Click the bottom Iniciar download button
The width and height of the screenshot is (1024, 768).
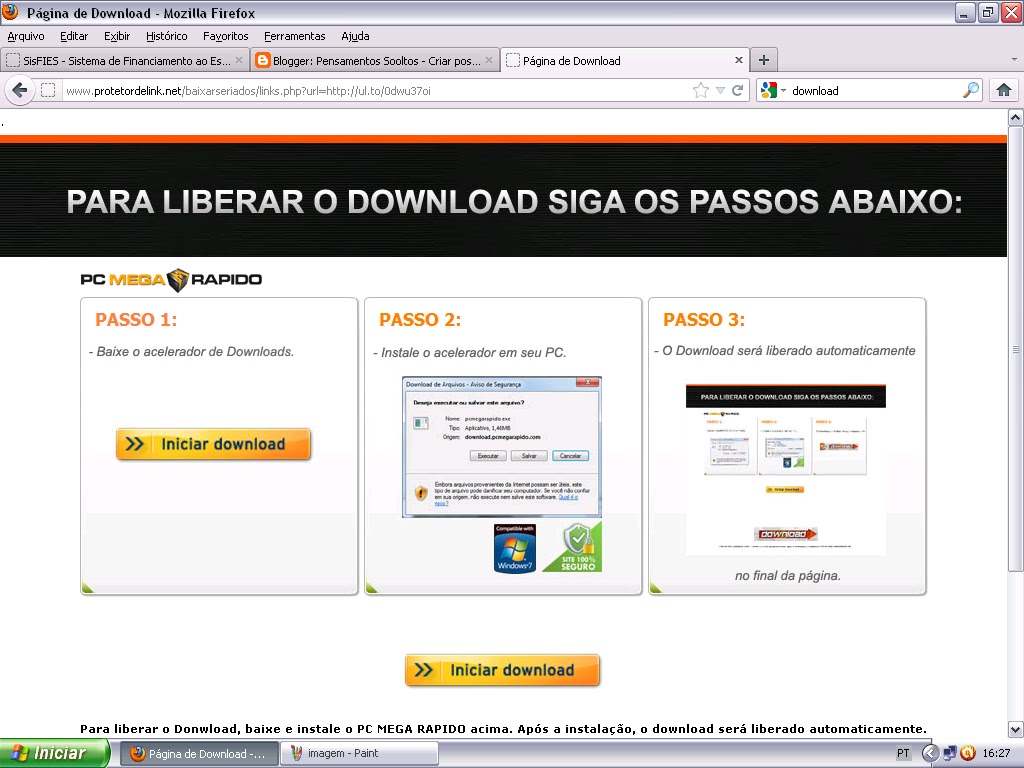pos(502,670)
